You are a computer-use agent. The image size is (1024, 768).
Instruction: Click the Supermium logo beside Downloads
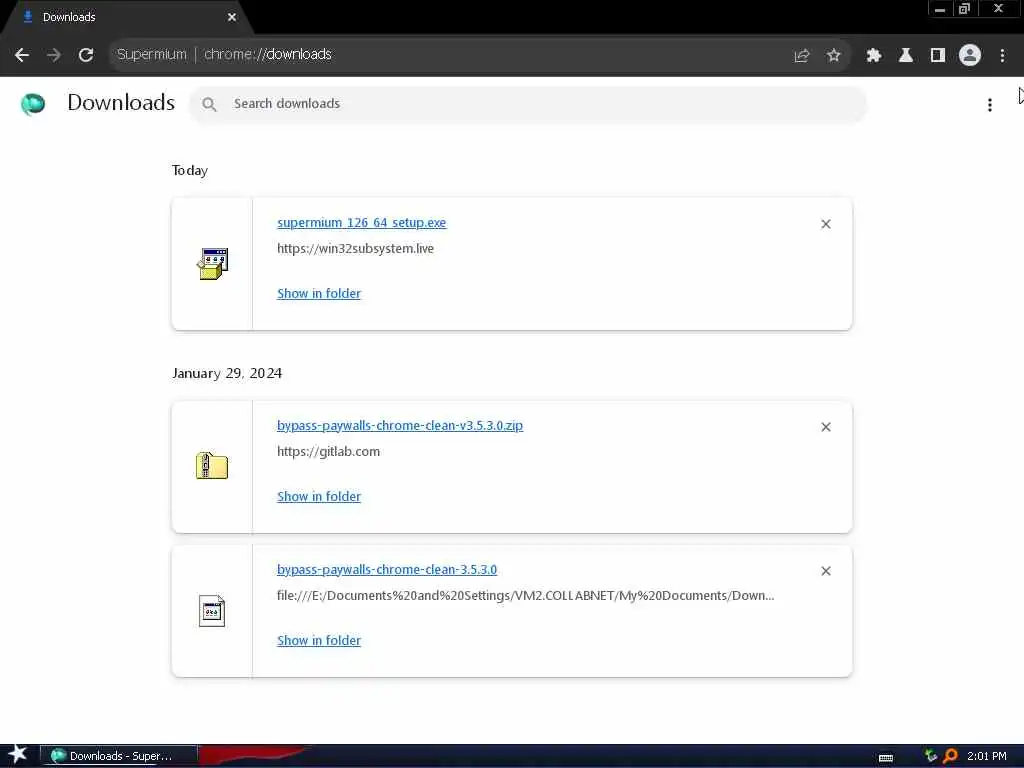pos(33,104)
